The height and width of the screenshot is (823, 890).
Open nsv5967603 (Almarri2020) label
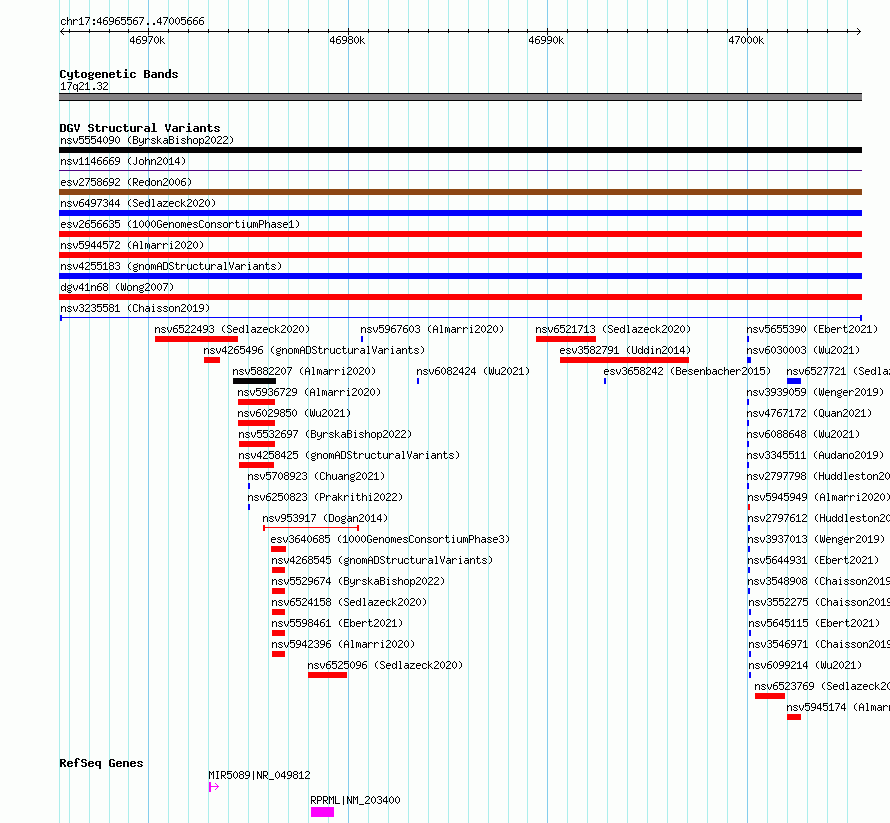432,329
